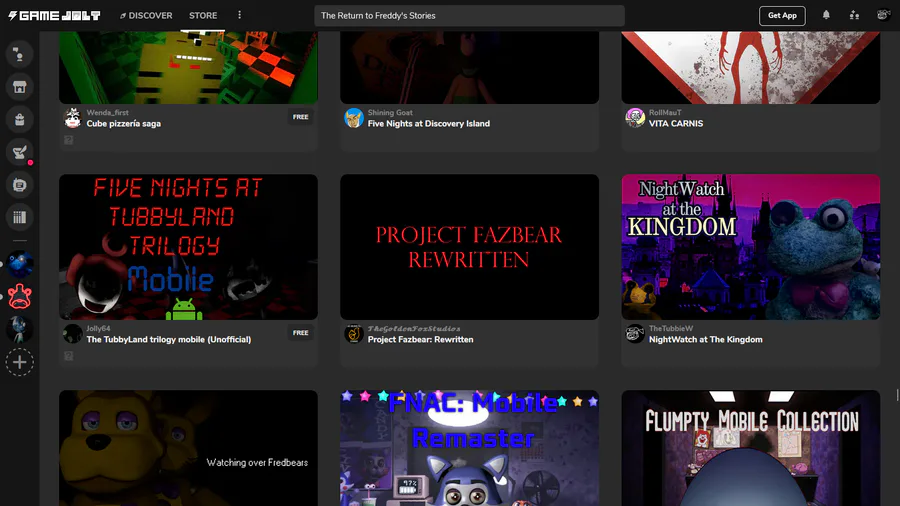This screenshot has width=900, height=506.
Task: Open the red monster community in sidebar
Action: click(x=20, y=297)
